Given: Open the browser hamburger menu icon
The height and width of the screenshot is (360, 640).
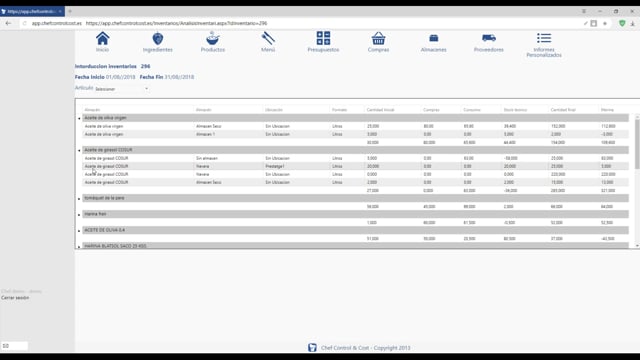Looking at the screenshot, I should (x=584, y=11).
